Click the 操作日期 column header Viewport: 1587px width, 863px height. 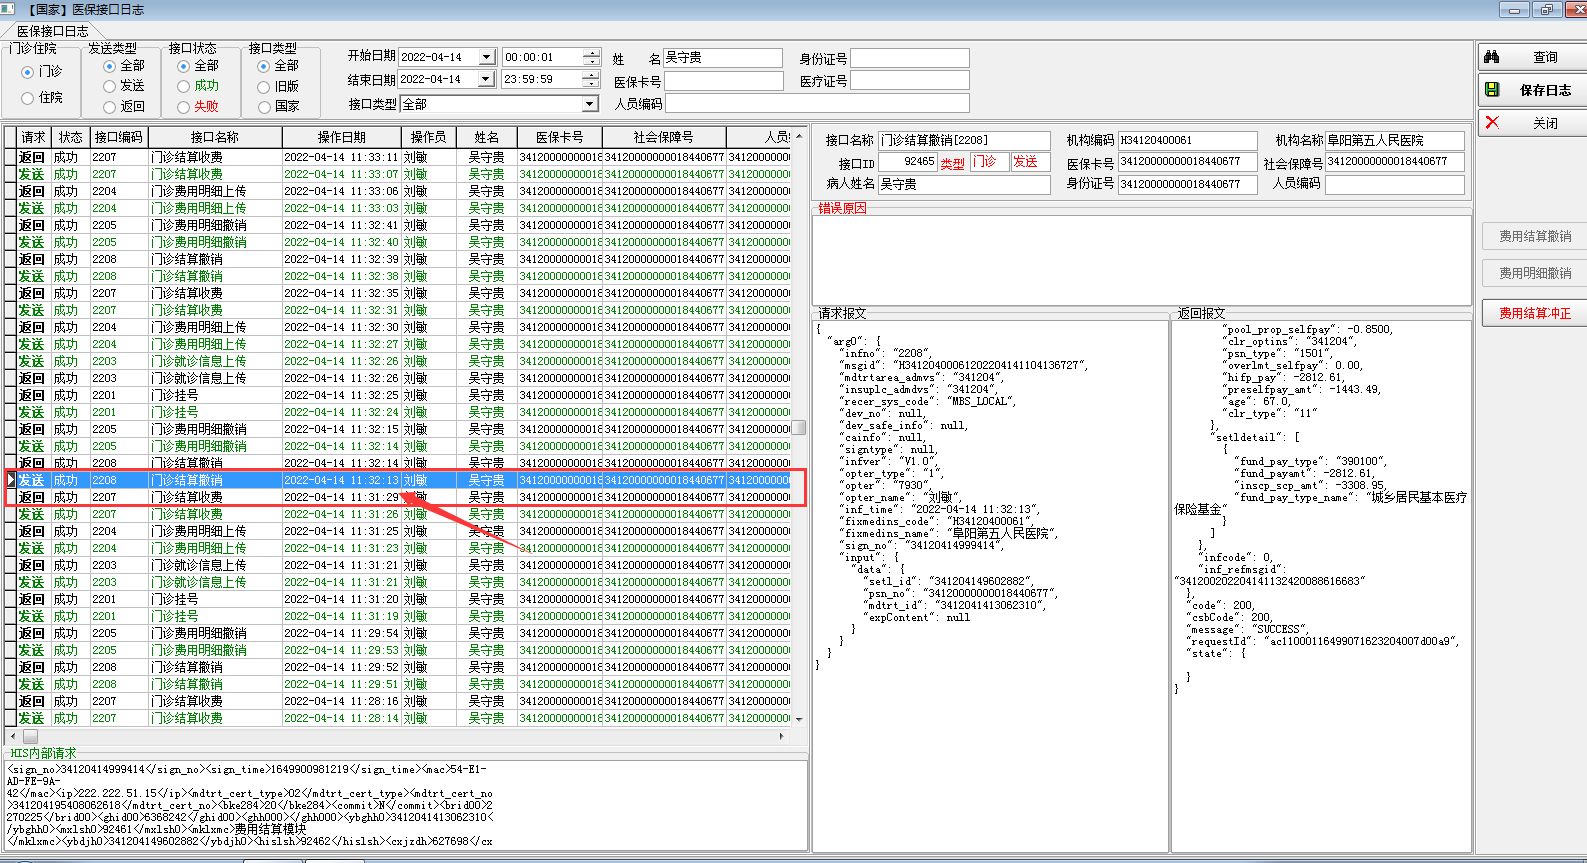[x=341, y=137]
